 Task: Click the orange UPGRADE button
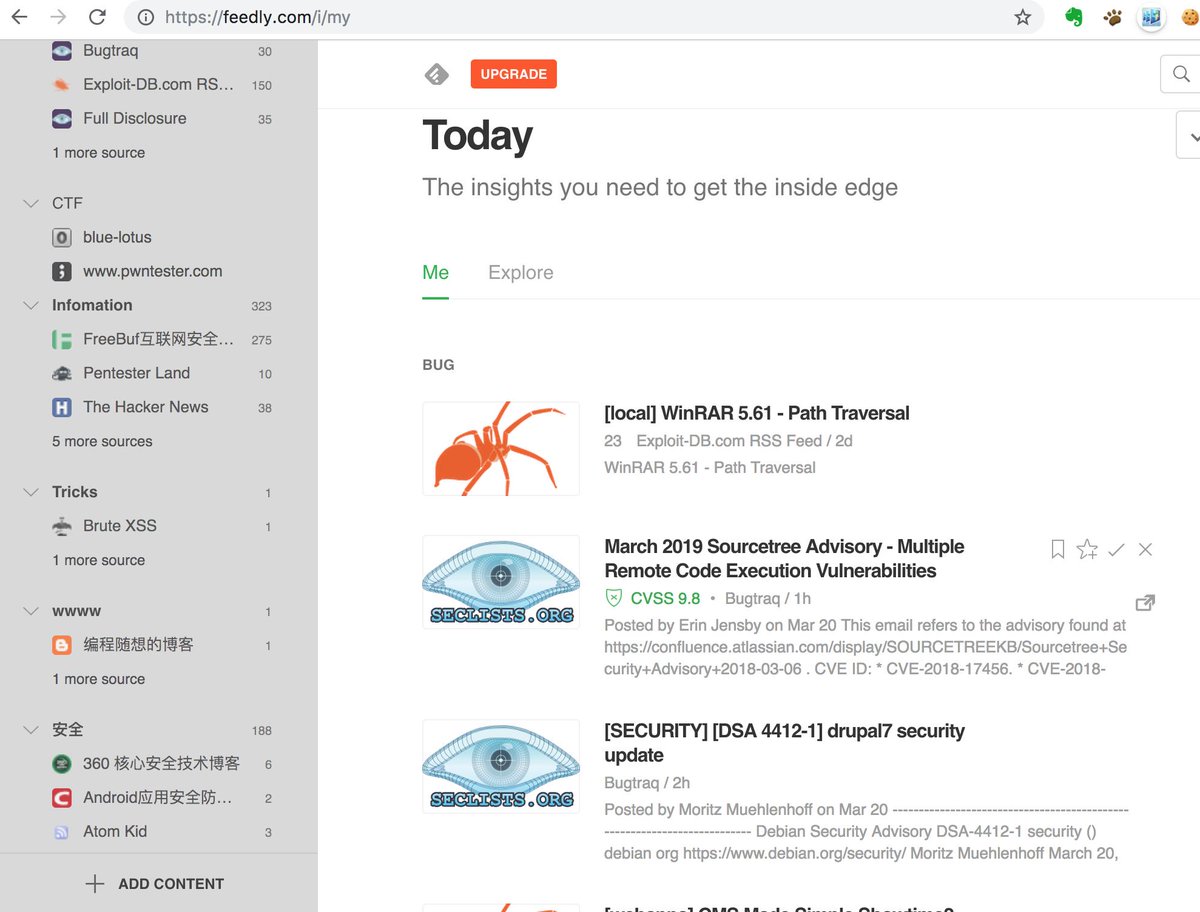513,74
